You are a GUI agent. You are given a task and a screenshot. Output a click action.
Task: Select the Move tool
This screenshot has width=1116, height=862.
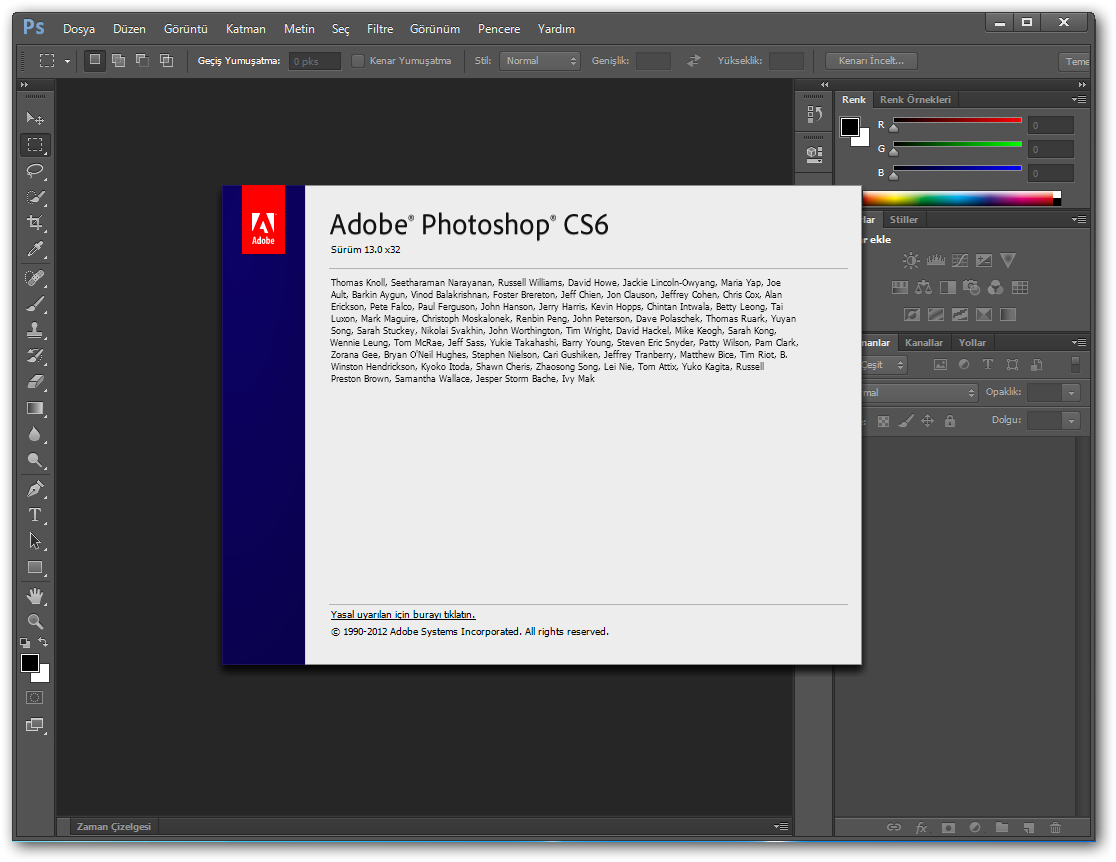click(35, 118)
